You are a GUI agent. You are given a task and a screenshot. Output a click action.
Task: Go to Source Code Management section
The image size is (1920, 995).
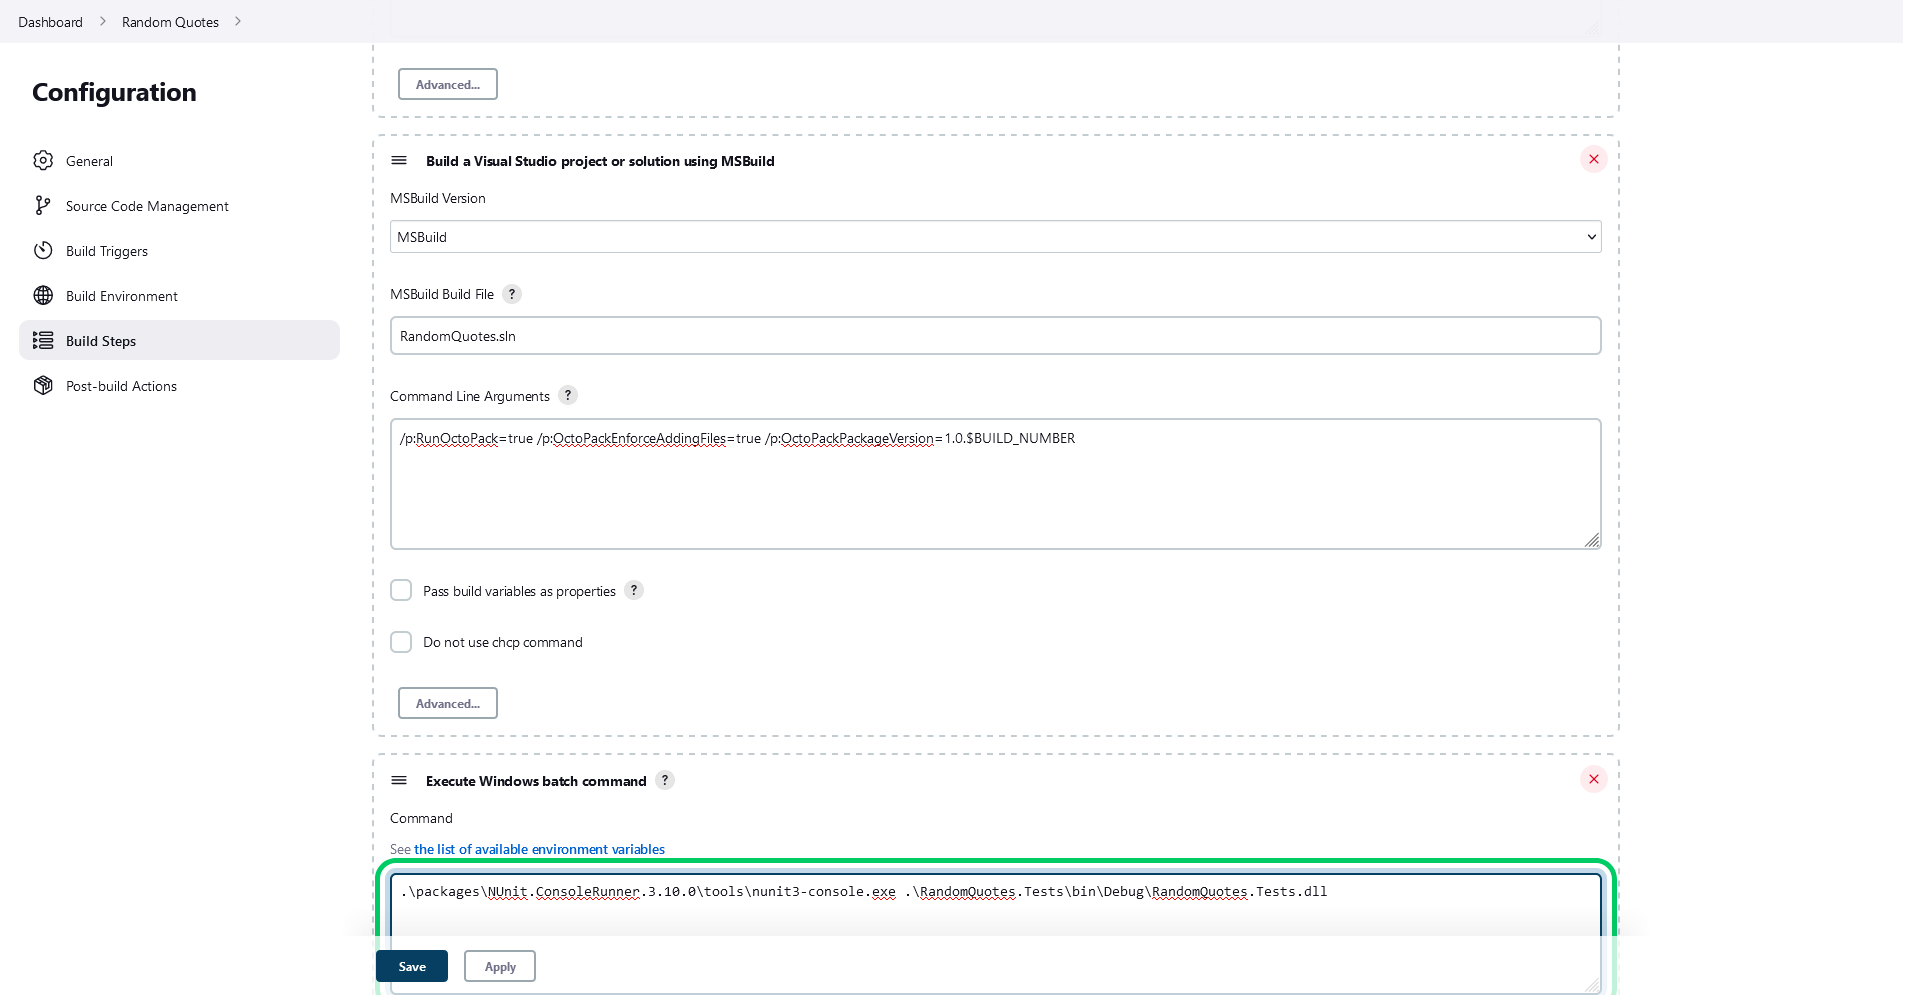179,205
